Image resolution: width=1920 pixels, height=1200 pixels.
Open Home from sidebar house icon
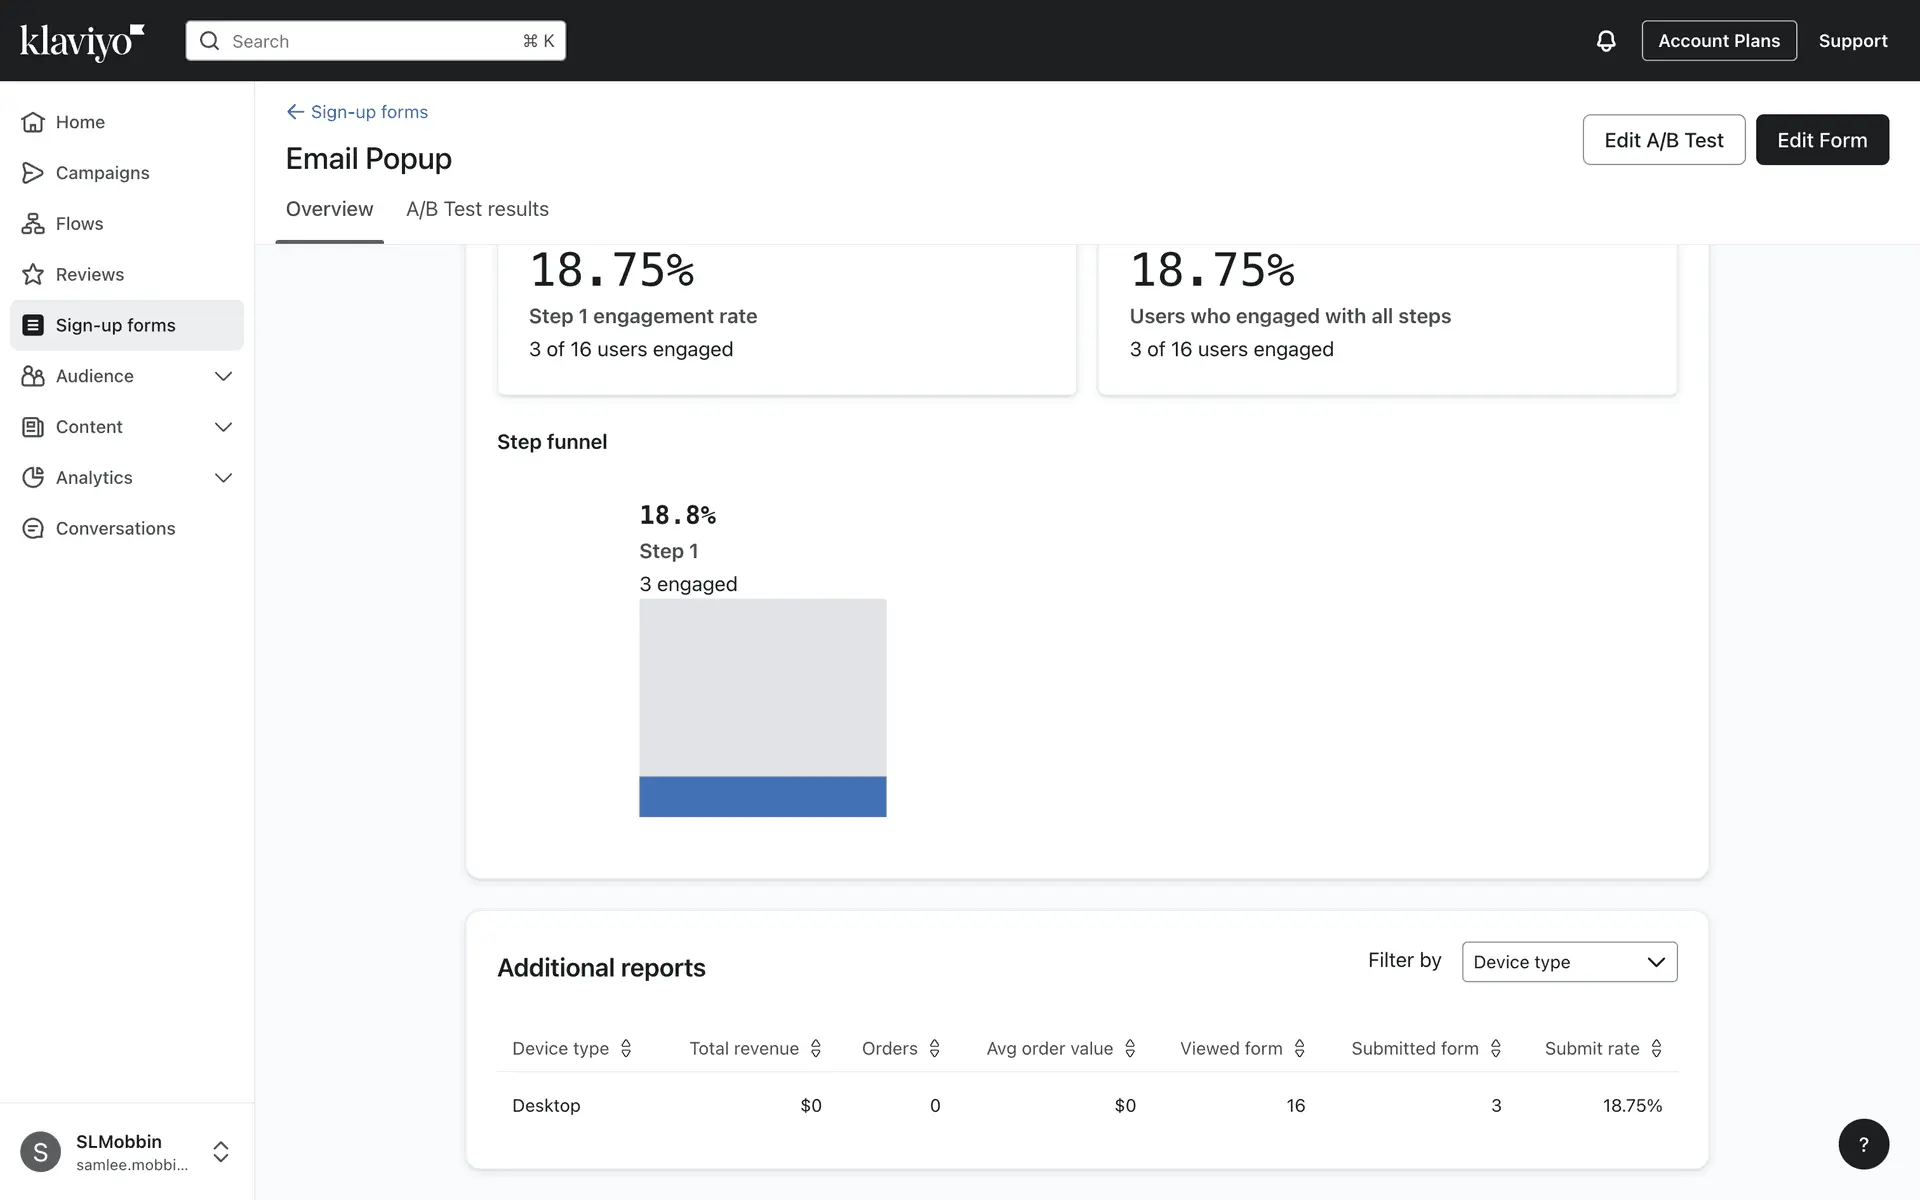click(x=33, y=122)
